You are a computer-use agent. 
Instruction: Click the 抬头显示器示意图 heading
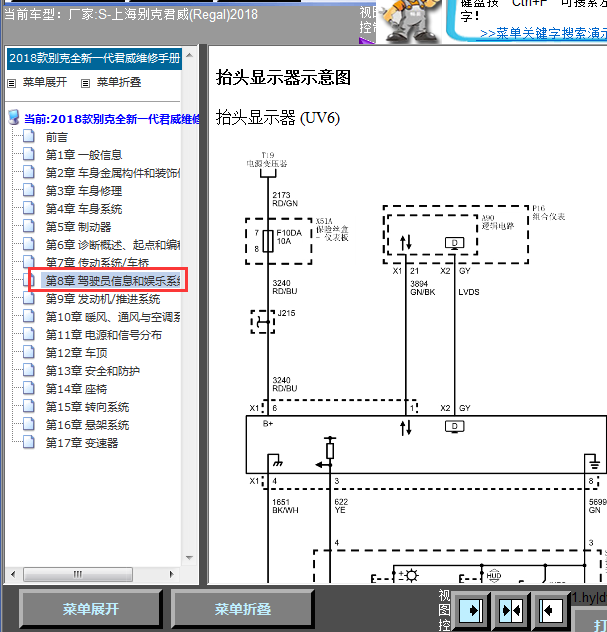(283, 77)
